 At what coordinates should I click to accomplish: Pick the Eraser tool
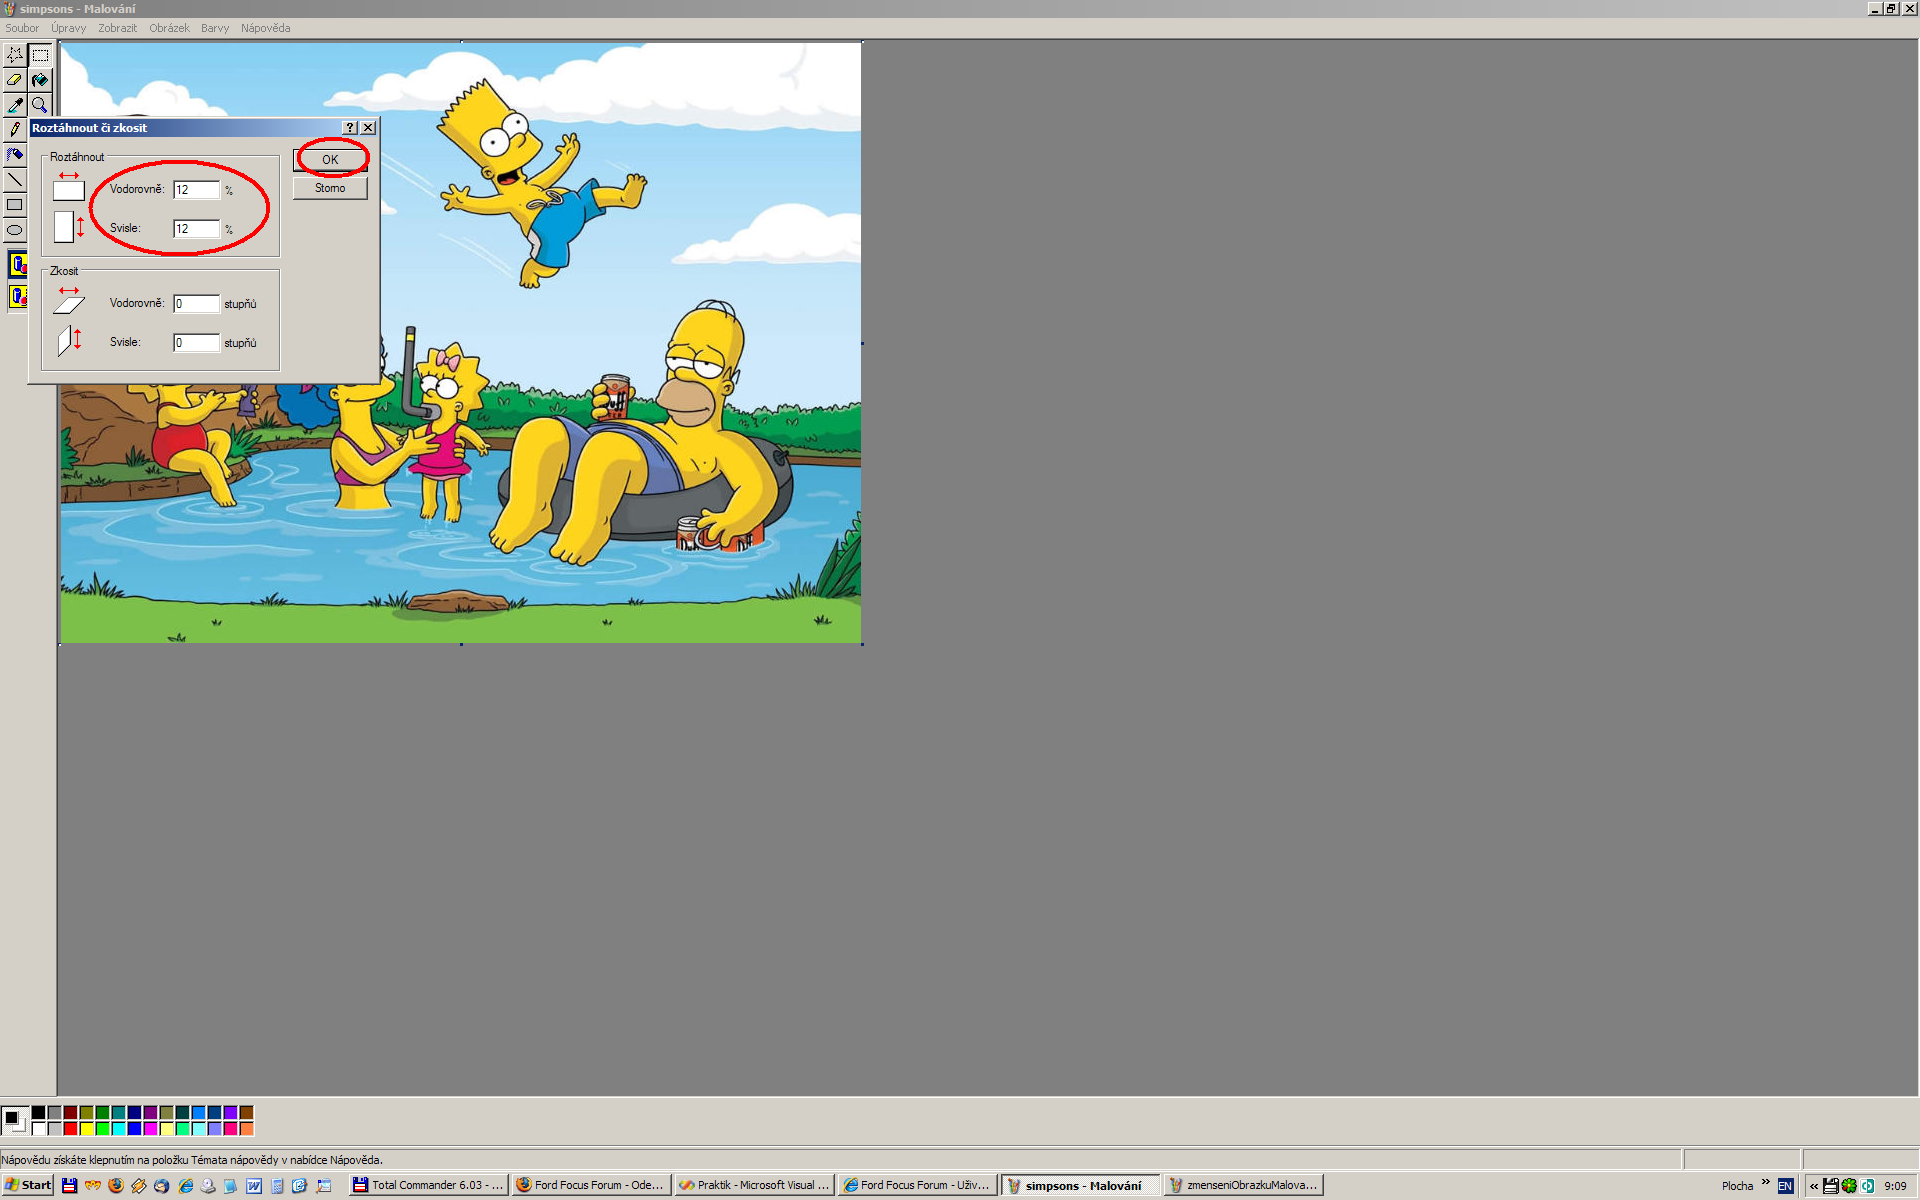[15, 80]
